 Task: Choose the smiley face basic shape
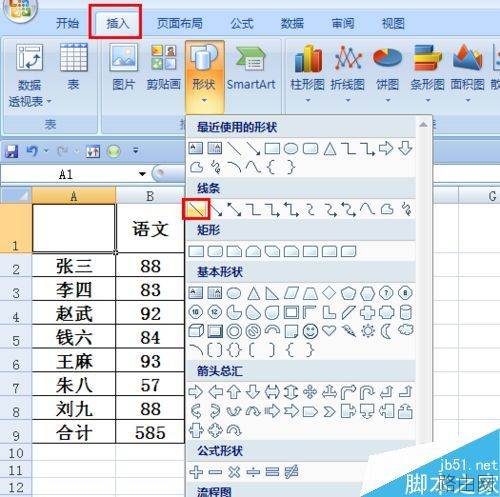coord(310,331)
